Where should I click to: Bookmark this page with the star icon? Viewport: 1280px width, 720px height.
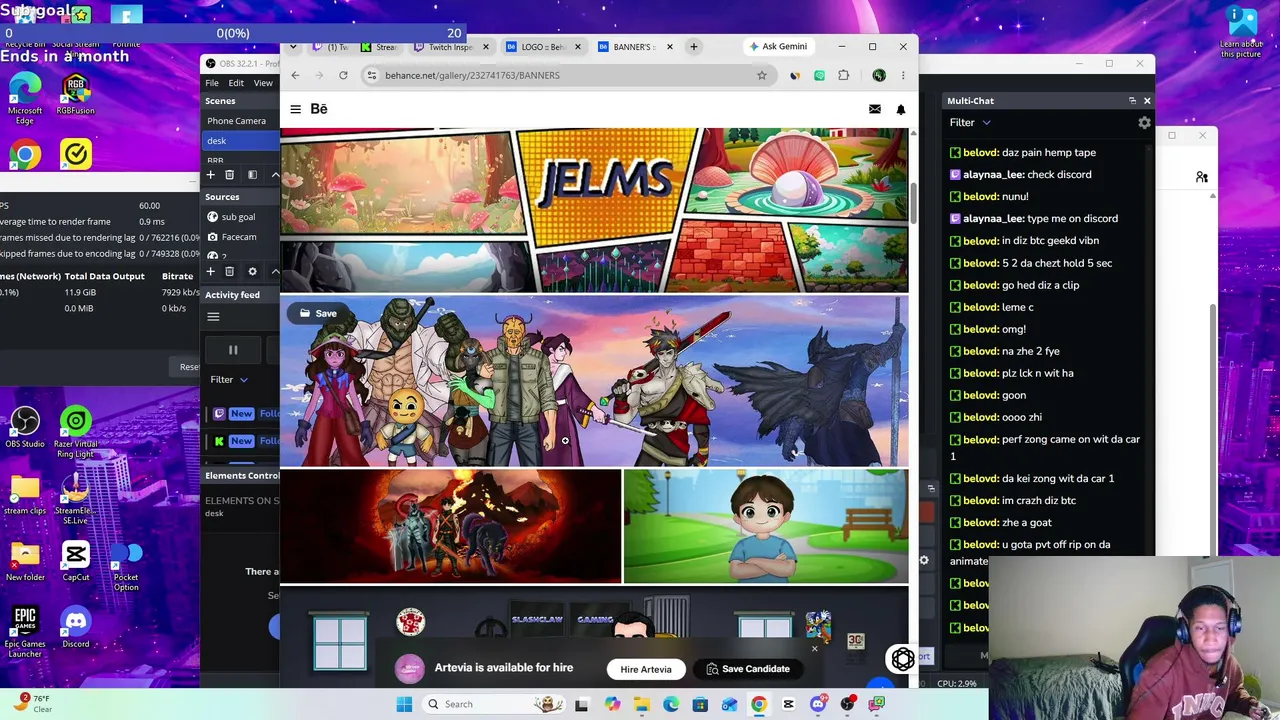762,75
